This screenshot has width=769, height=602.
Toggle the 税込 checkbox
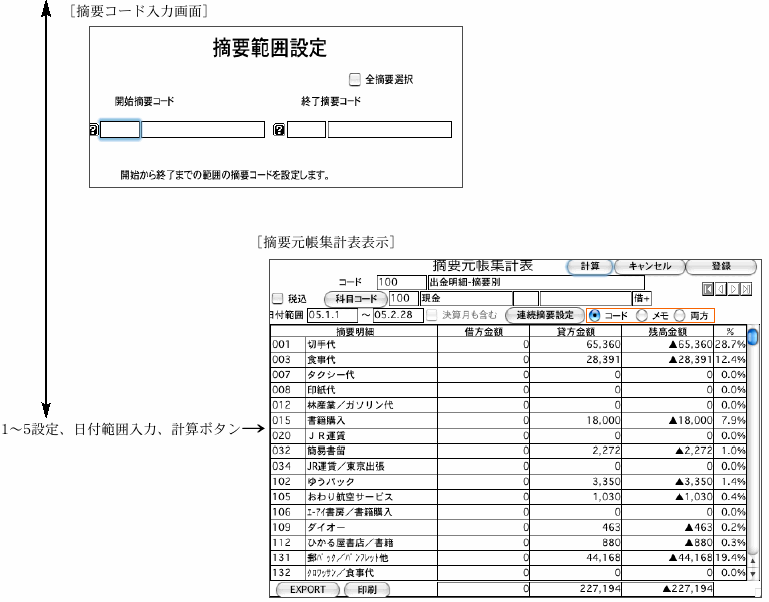click(278, 298)
